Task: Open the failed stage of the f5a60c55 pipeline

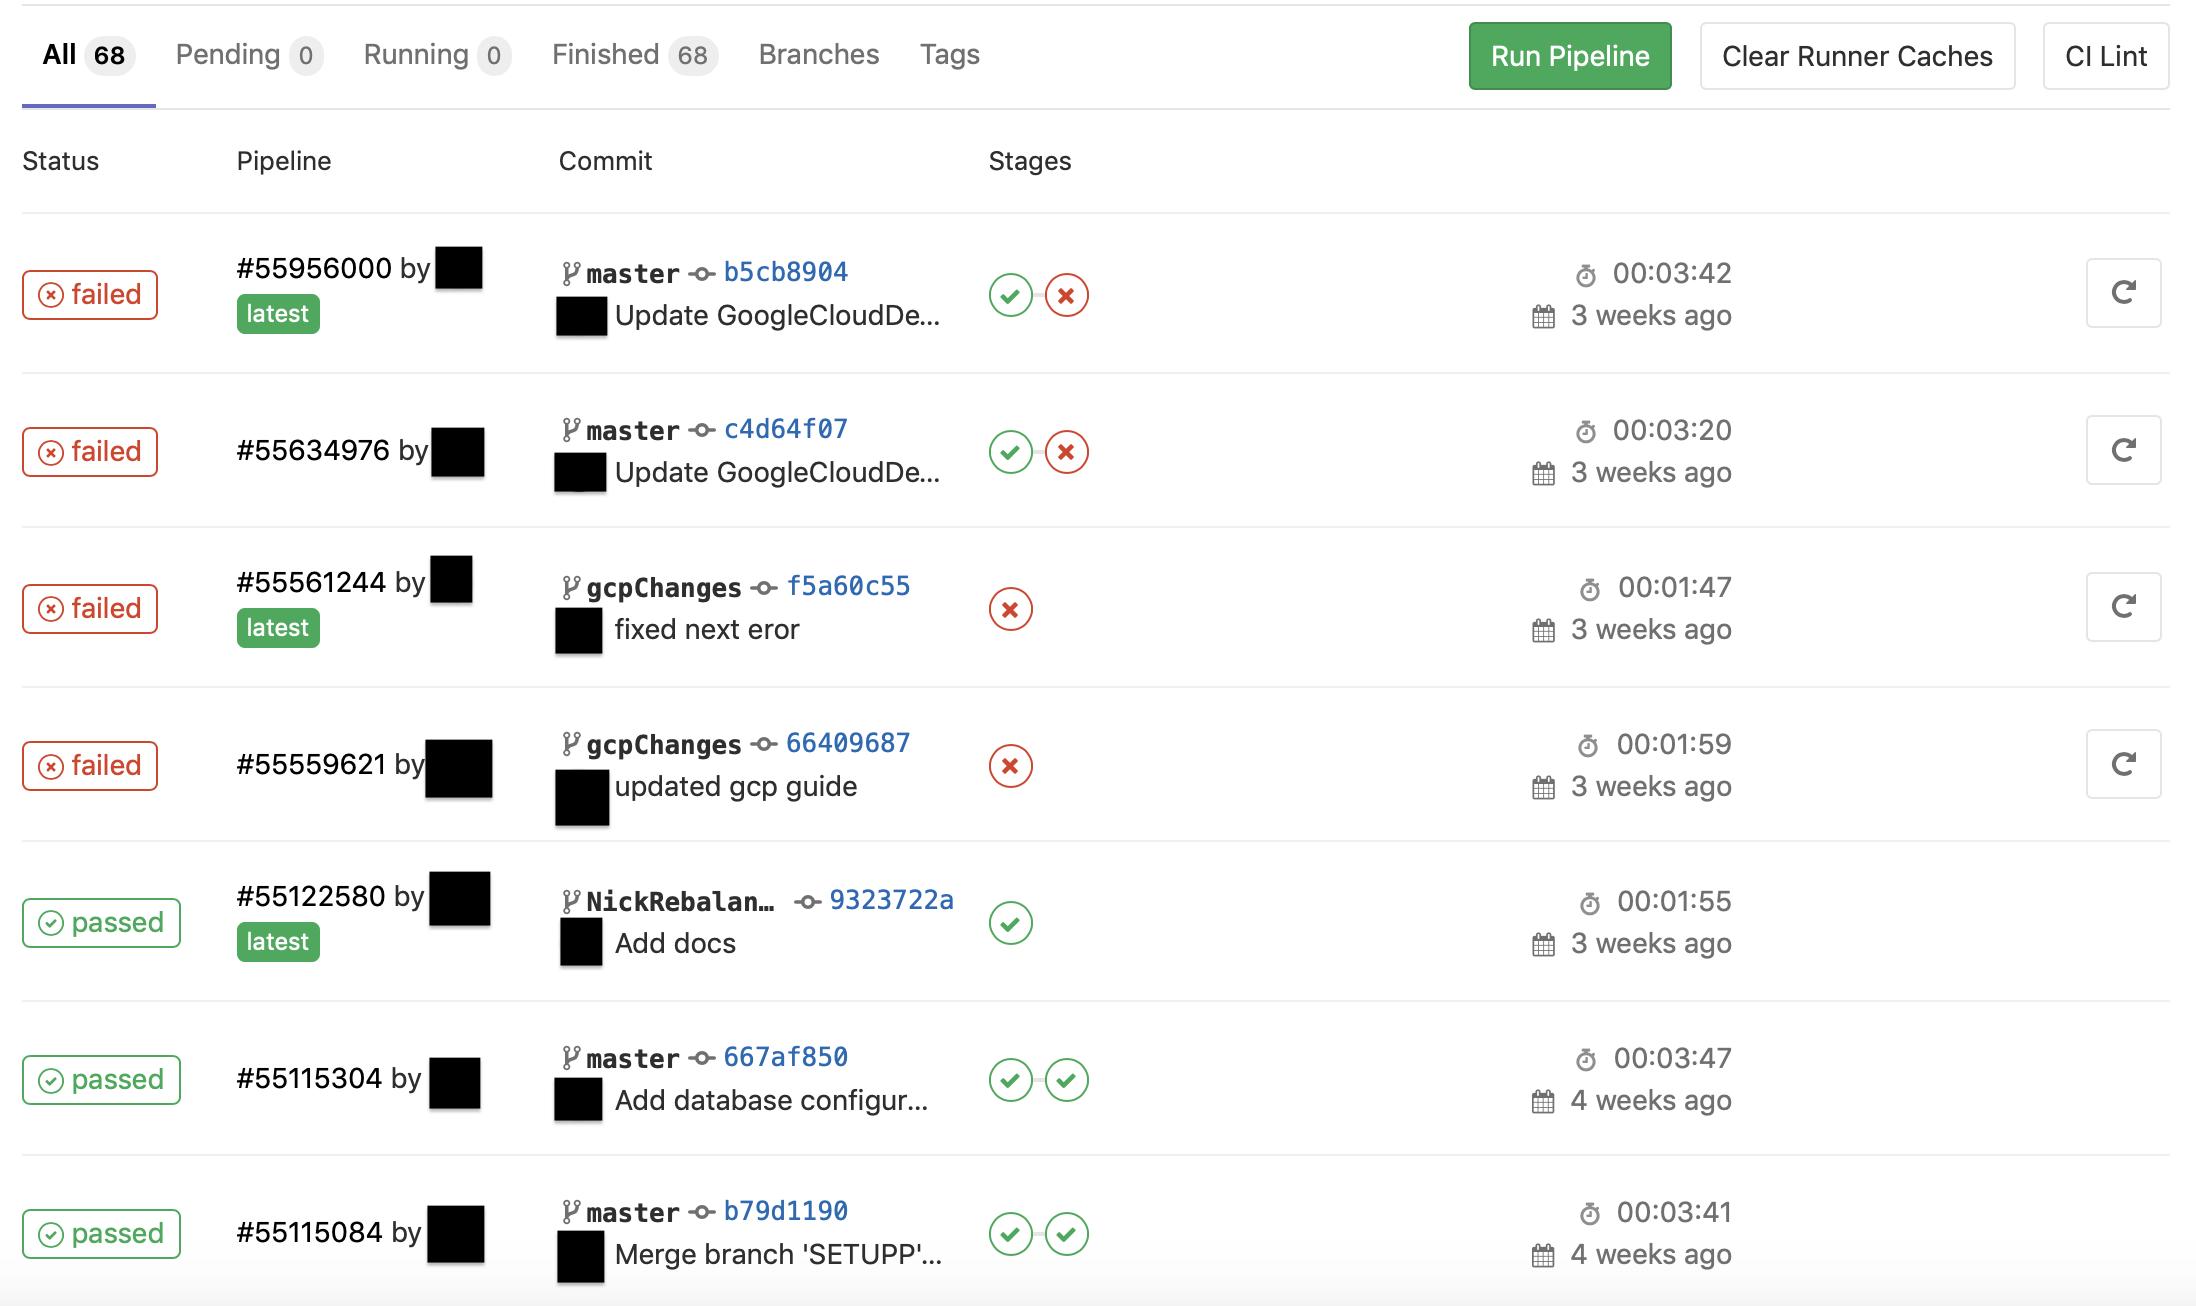Action: [1010, 609]
